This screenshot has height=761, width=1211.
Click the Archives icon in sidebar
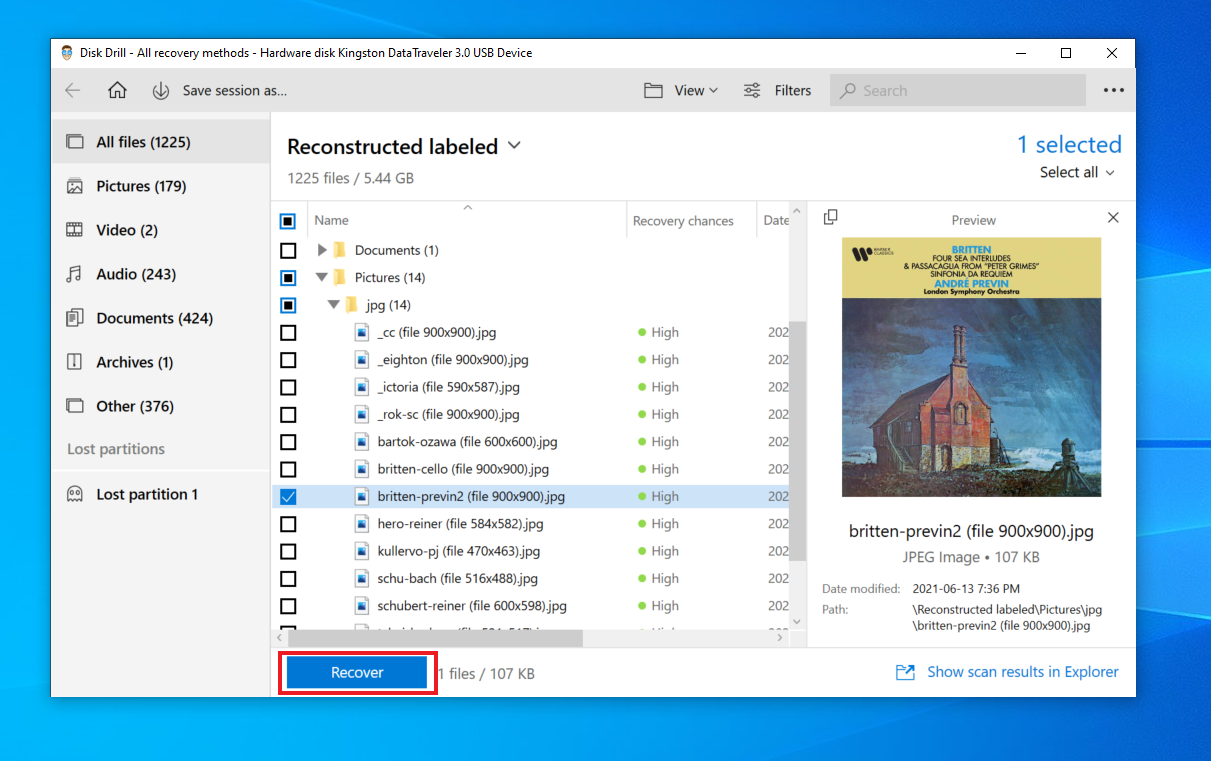coord(75,362)
